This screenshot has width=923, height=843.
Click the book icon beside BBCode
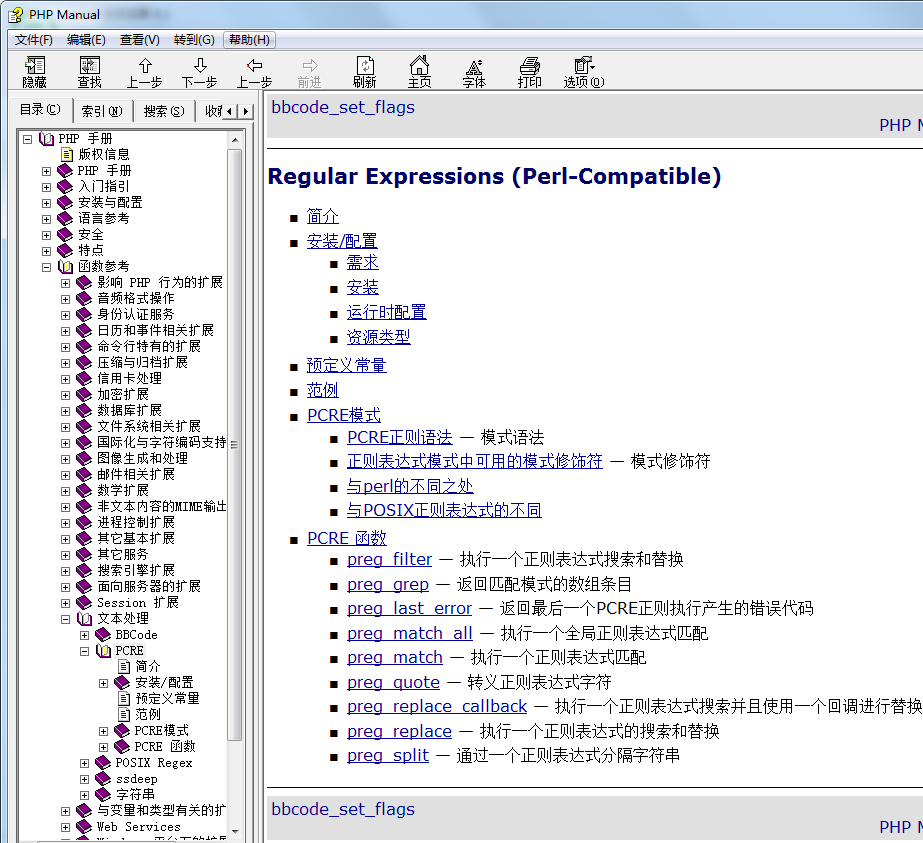(103, 635)
